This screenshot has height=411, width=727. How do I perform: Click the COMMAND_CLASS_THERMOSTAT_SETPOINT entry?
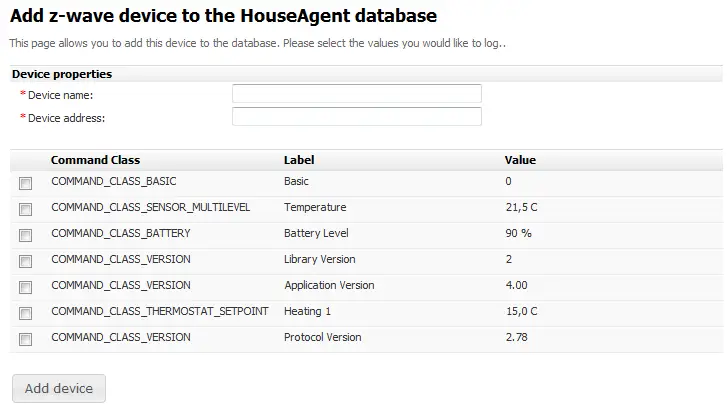pos(160,311)
